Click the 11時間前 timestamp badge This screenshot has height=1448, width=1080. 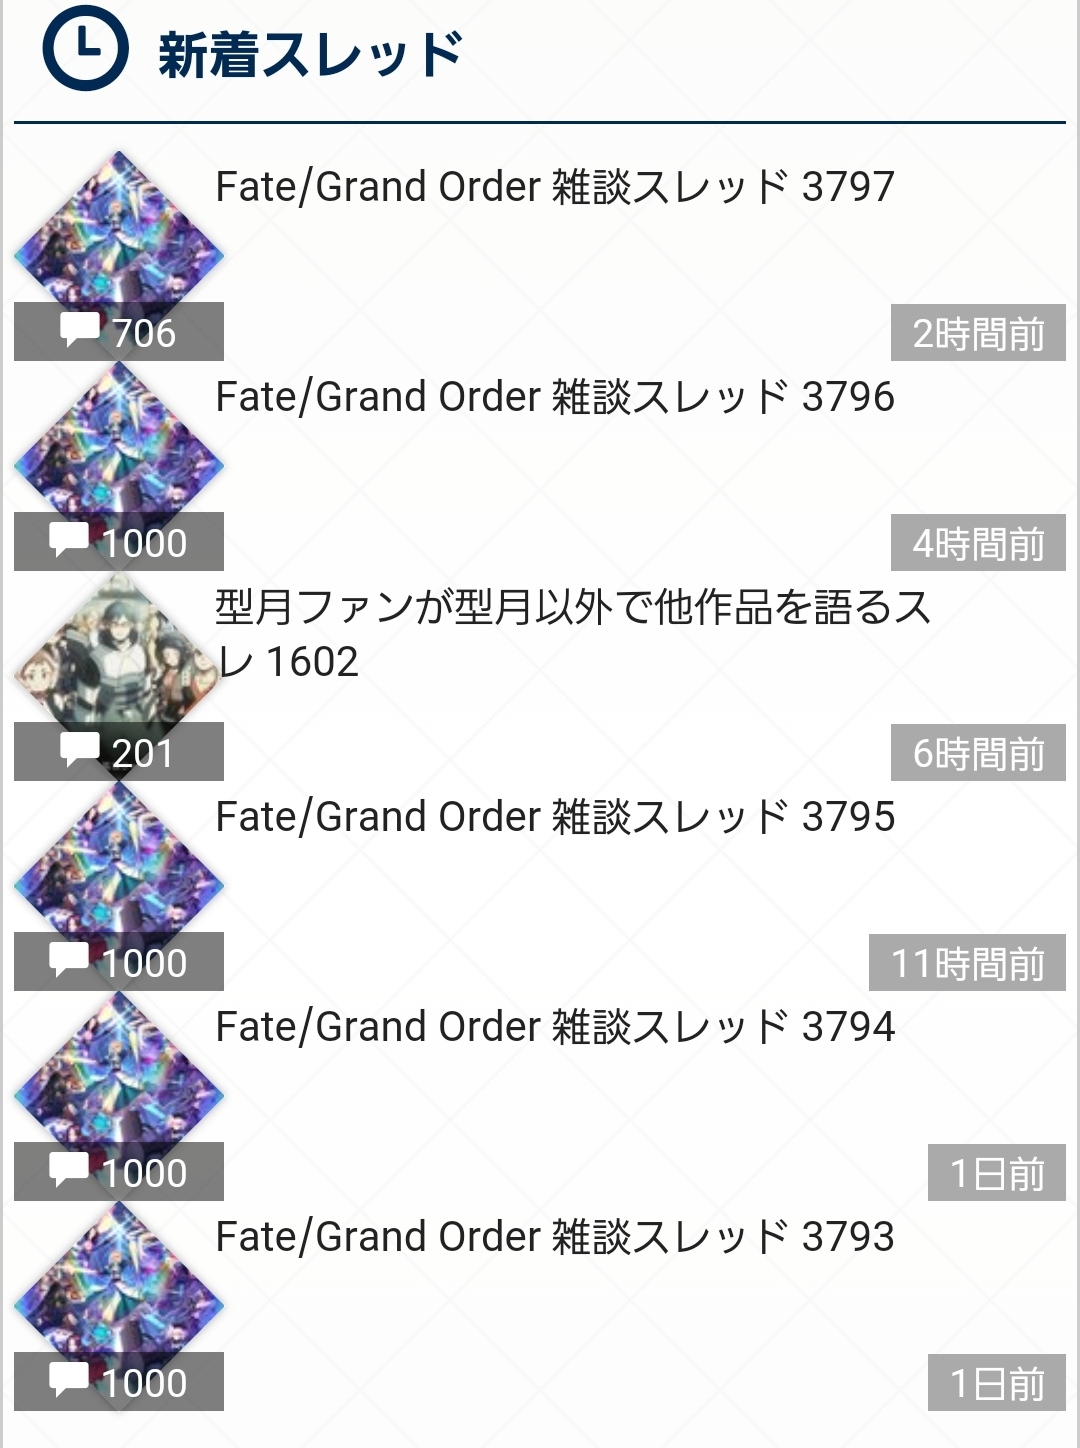(x=967, y=963)
